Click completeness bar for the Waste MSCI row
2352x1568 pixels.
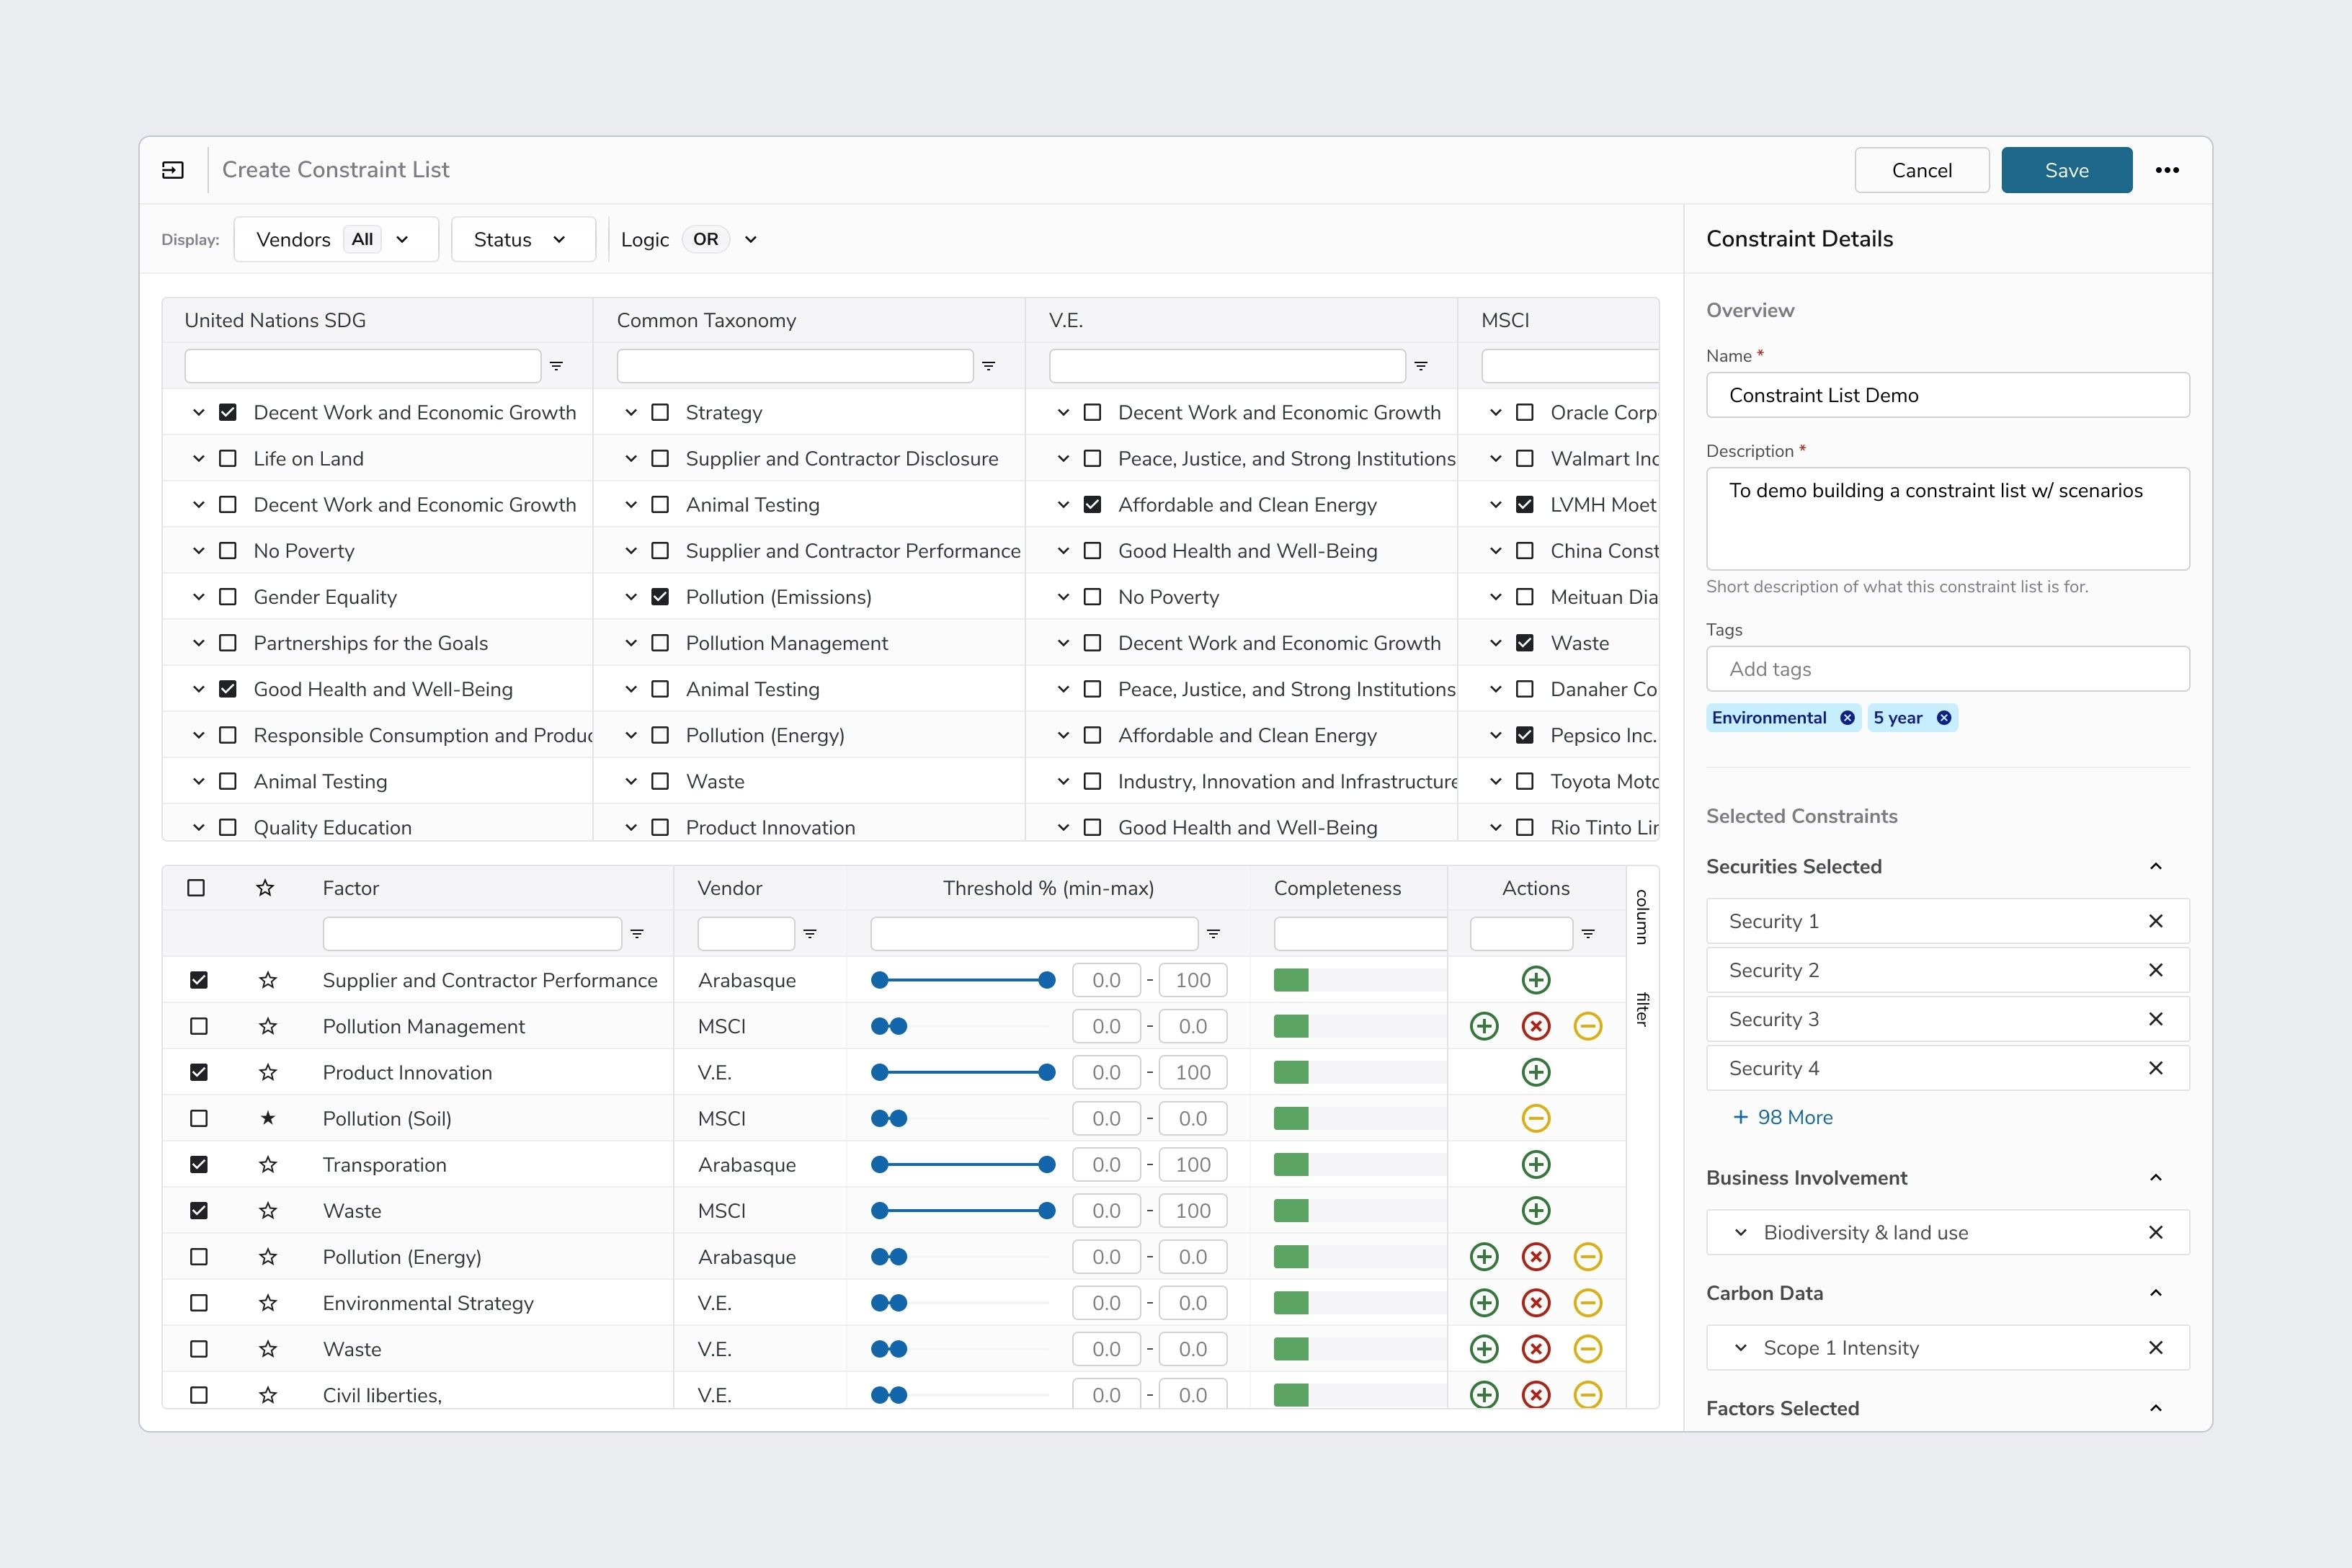(x=1360, y=1211)
